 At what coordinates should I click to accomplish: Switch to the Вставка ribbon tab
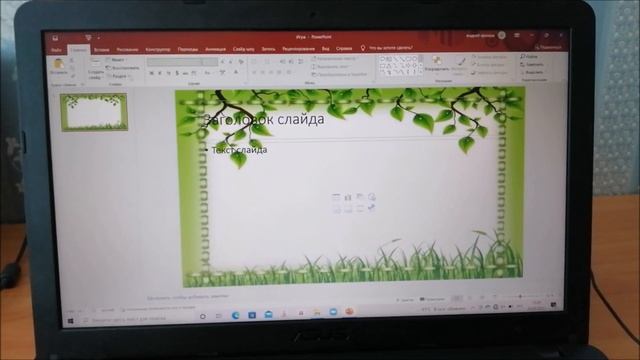tap(102, 50)
